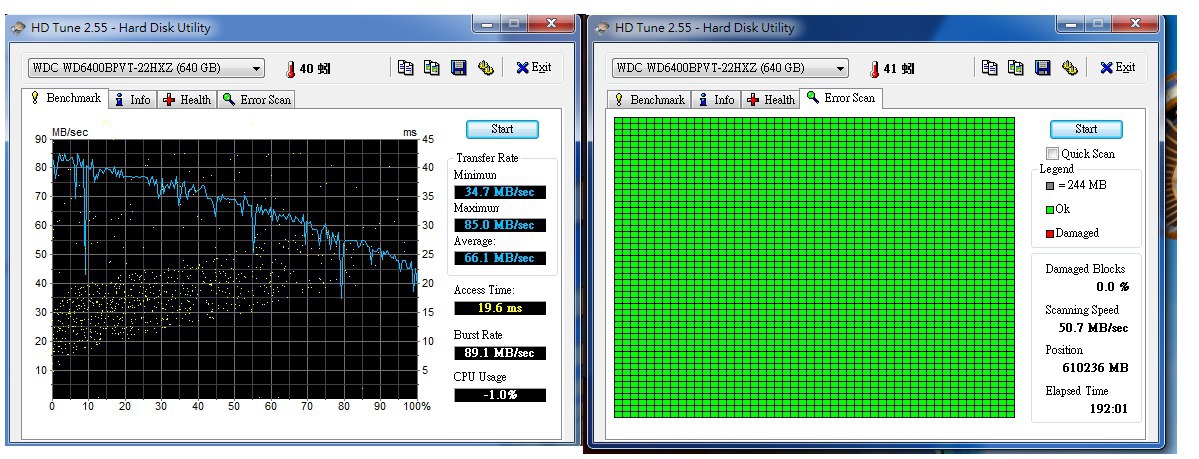The image size is (1199, 459).
Task: Click the left window's title bar text
Action: [121, 28]
